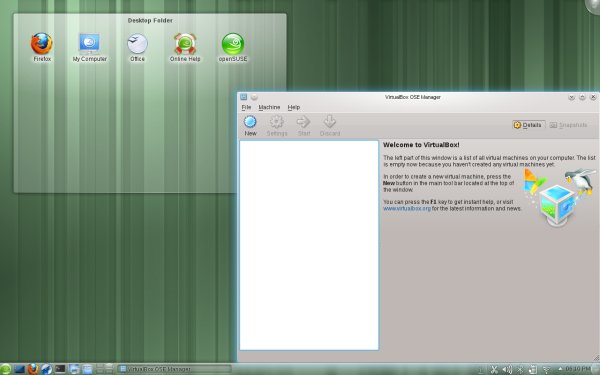Image resolution: width=600 pixels, height=375 pixels.
Task: Follow the www.virtualbox.org link
Action: pyautogui.click(x=407, y=209)
